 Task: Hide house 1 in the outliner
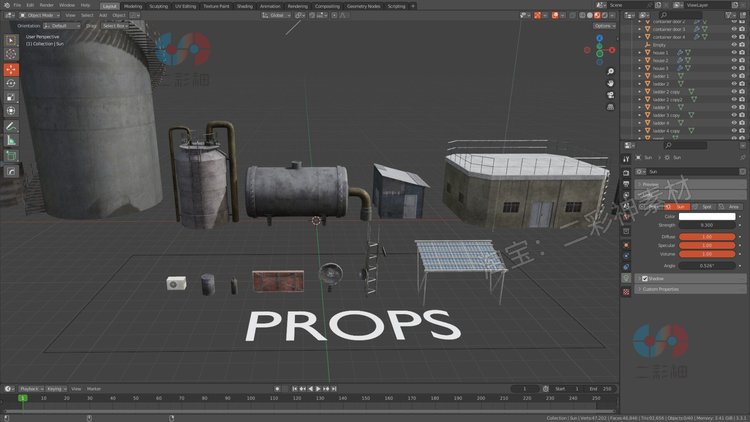click(x=733, y=53)
